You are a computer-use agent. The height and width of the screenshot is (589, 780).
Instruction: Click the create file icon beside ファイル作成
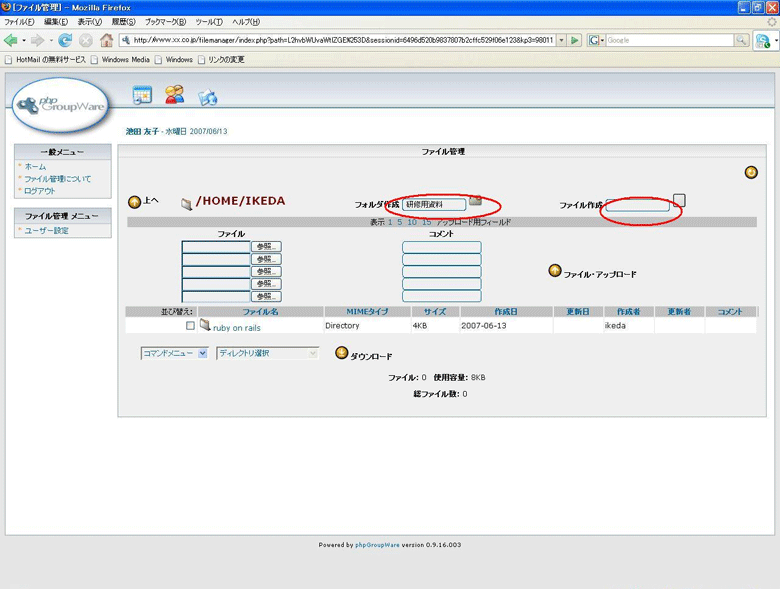coord(680,199)
